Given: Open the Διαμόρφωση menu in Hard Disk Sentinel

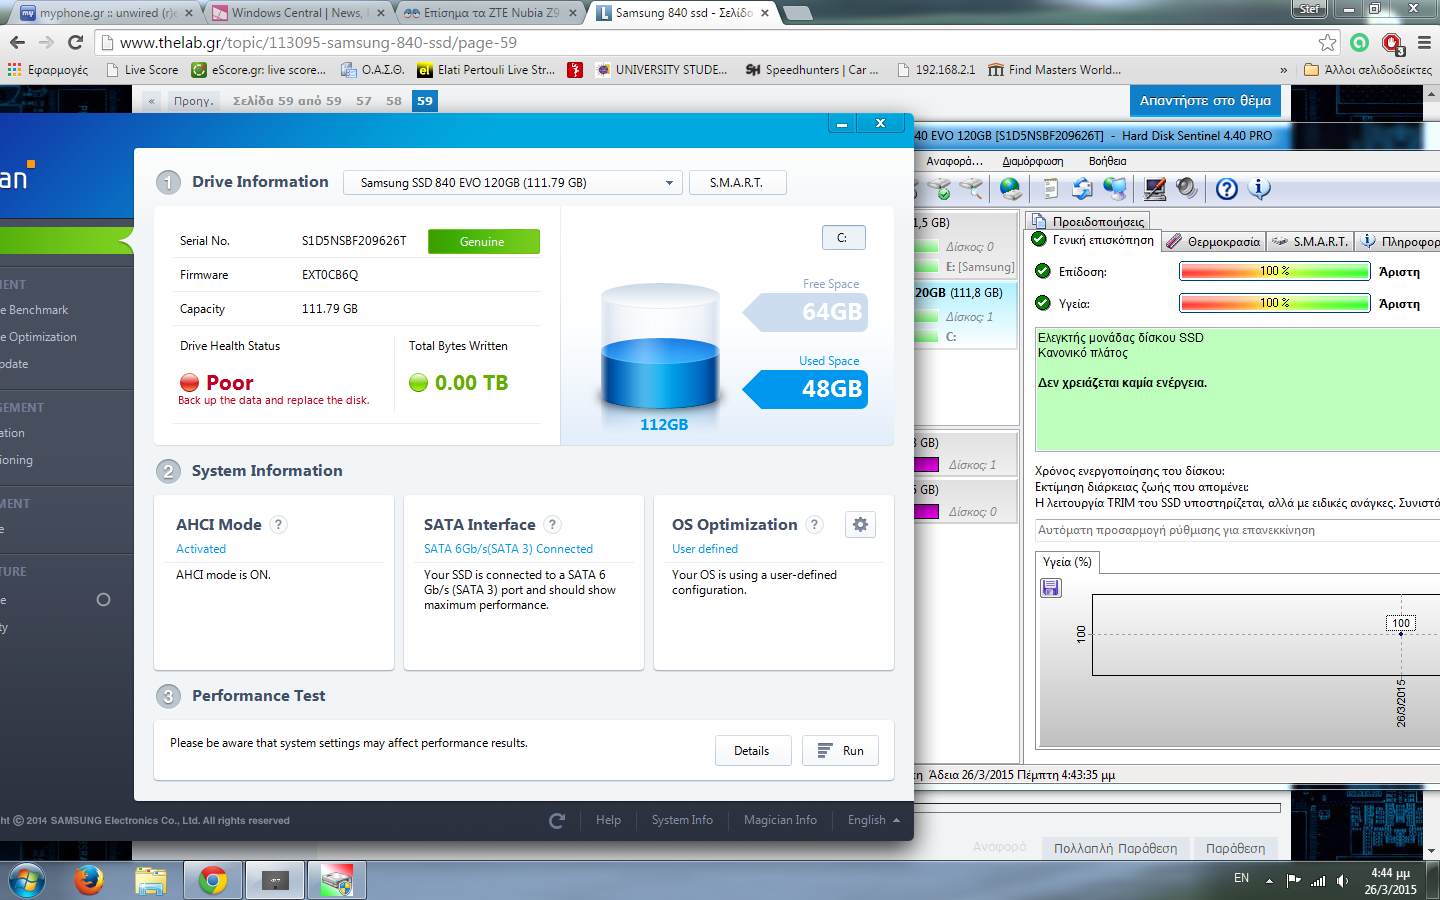Looking at the screenshot, I should 1033,161.
